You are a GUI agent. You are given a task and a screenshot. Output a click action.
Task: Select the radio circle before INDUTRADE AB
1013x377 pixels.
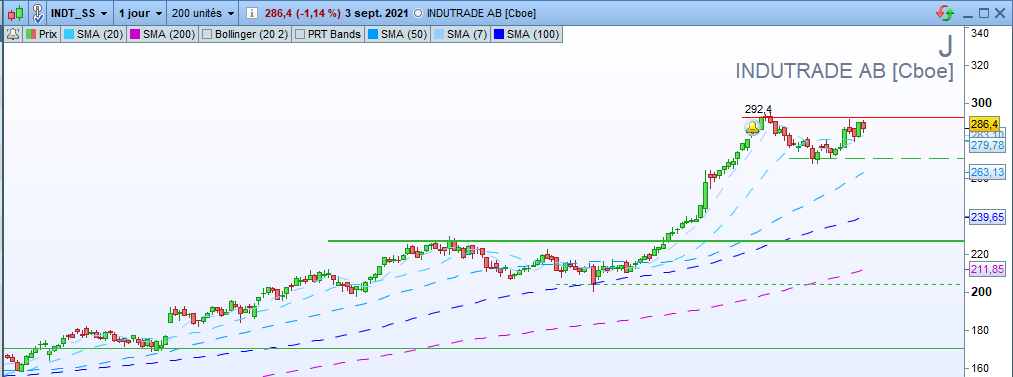(x=417, y=13)
